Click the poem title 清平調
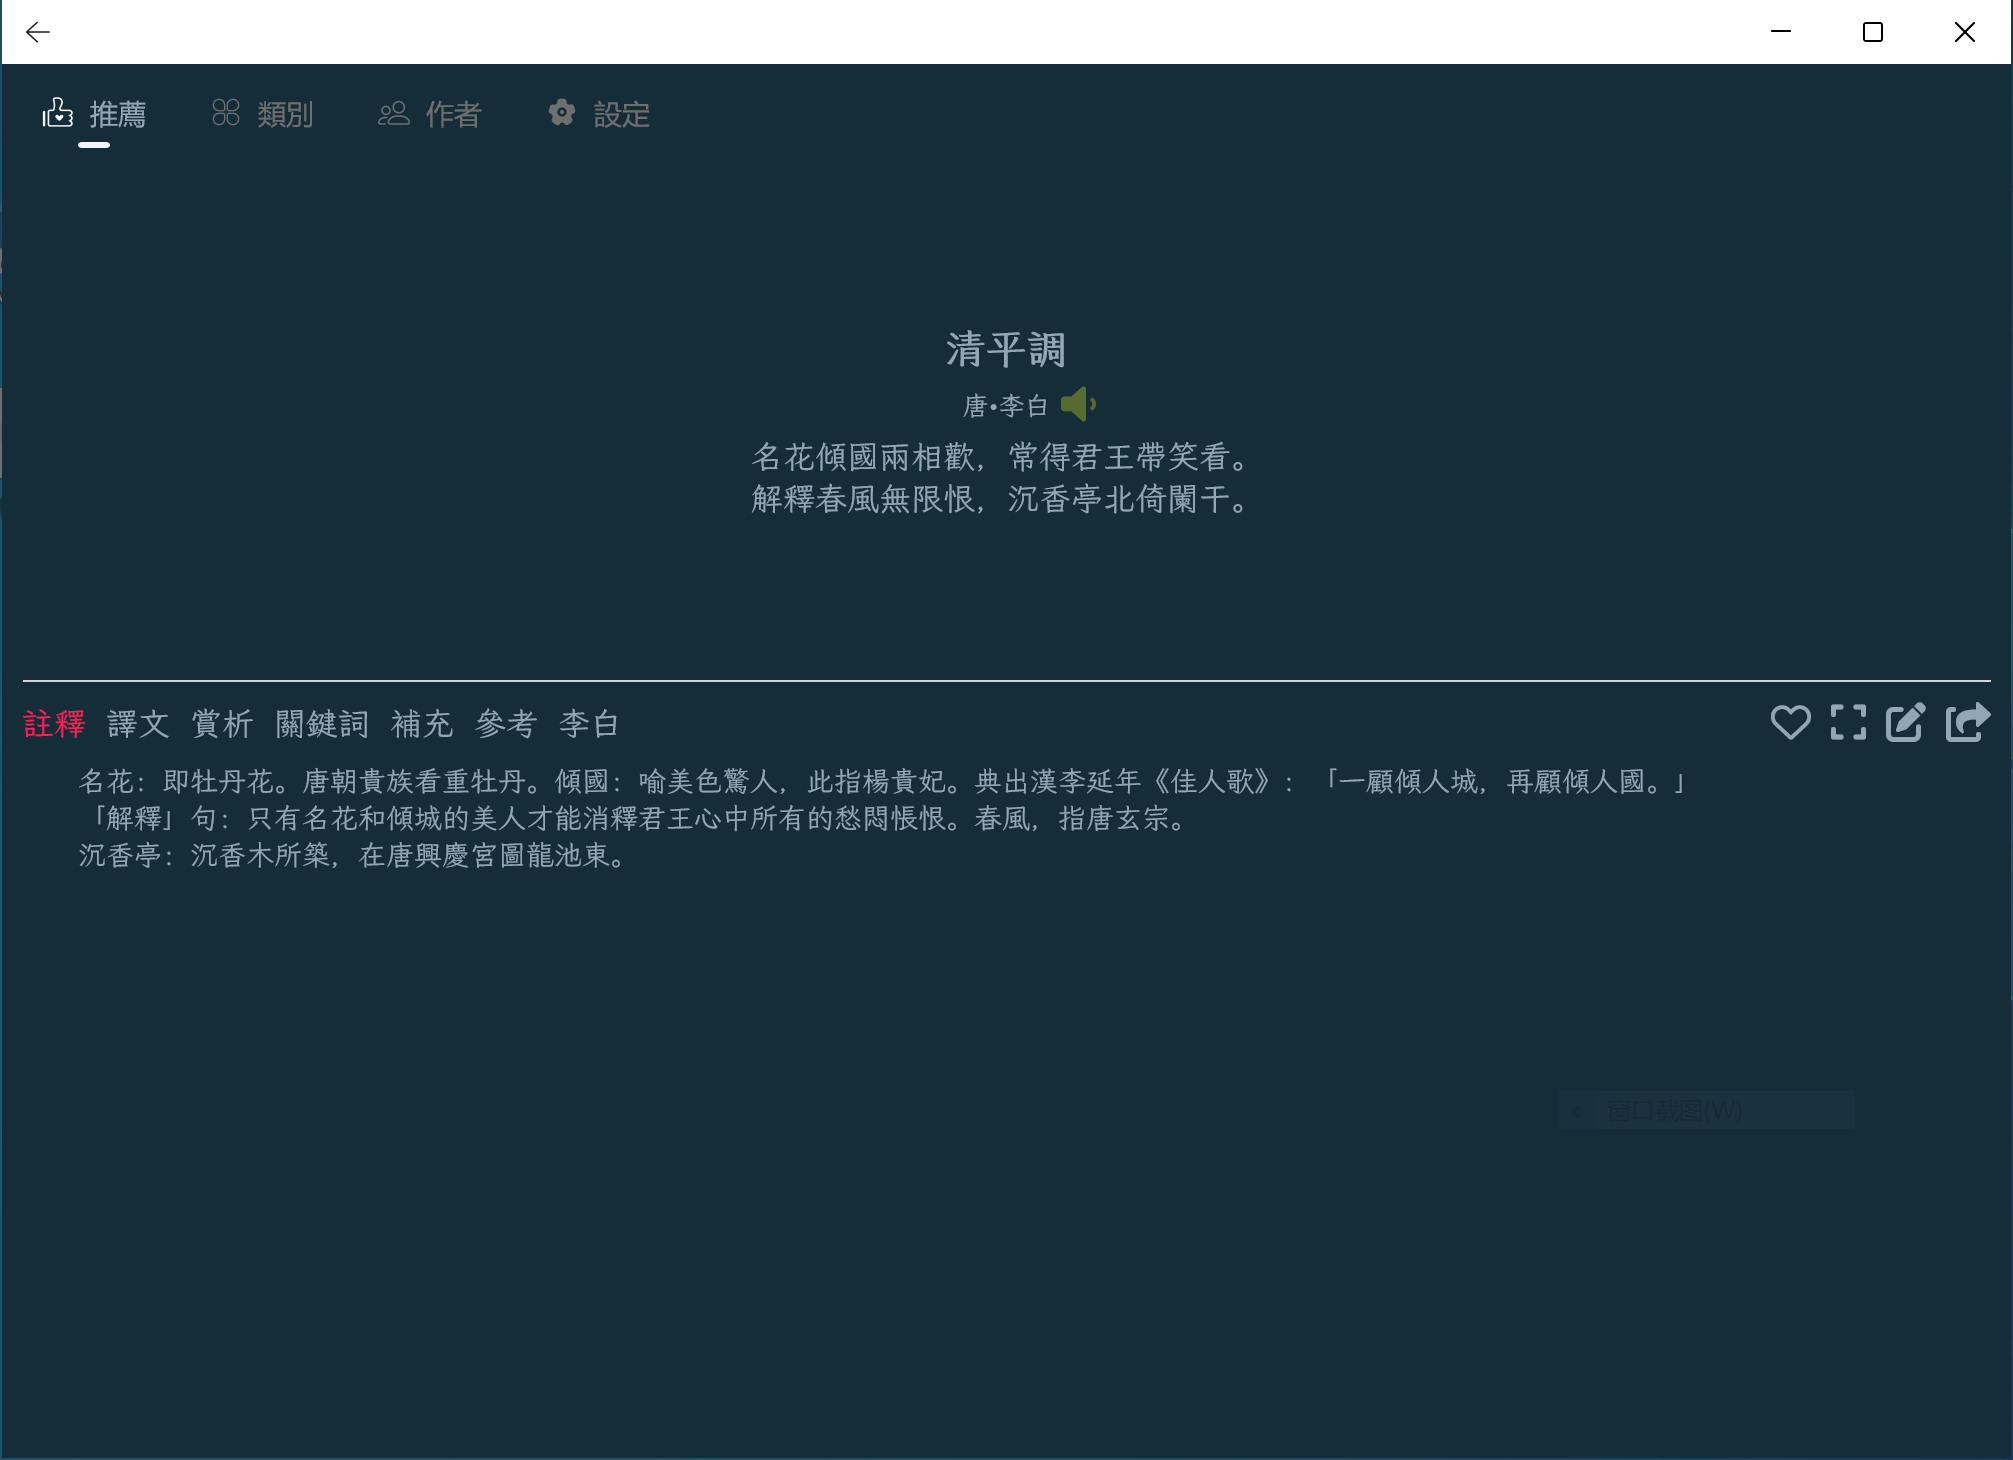The width and height of the screenshot is (2013, 1460). [1006, 350]
